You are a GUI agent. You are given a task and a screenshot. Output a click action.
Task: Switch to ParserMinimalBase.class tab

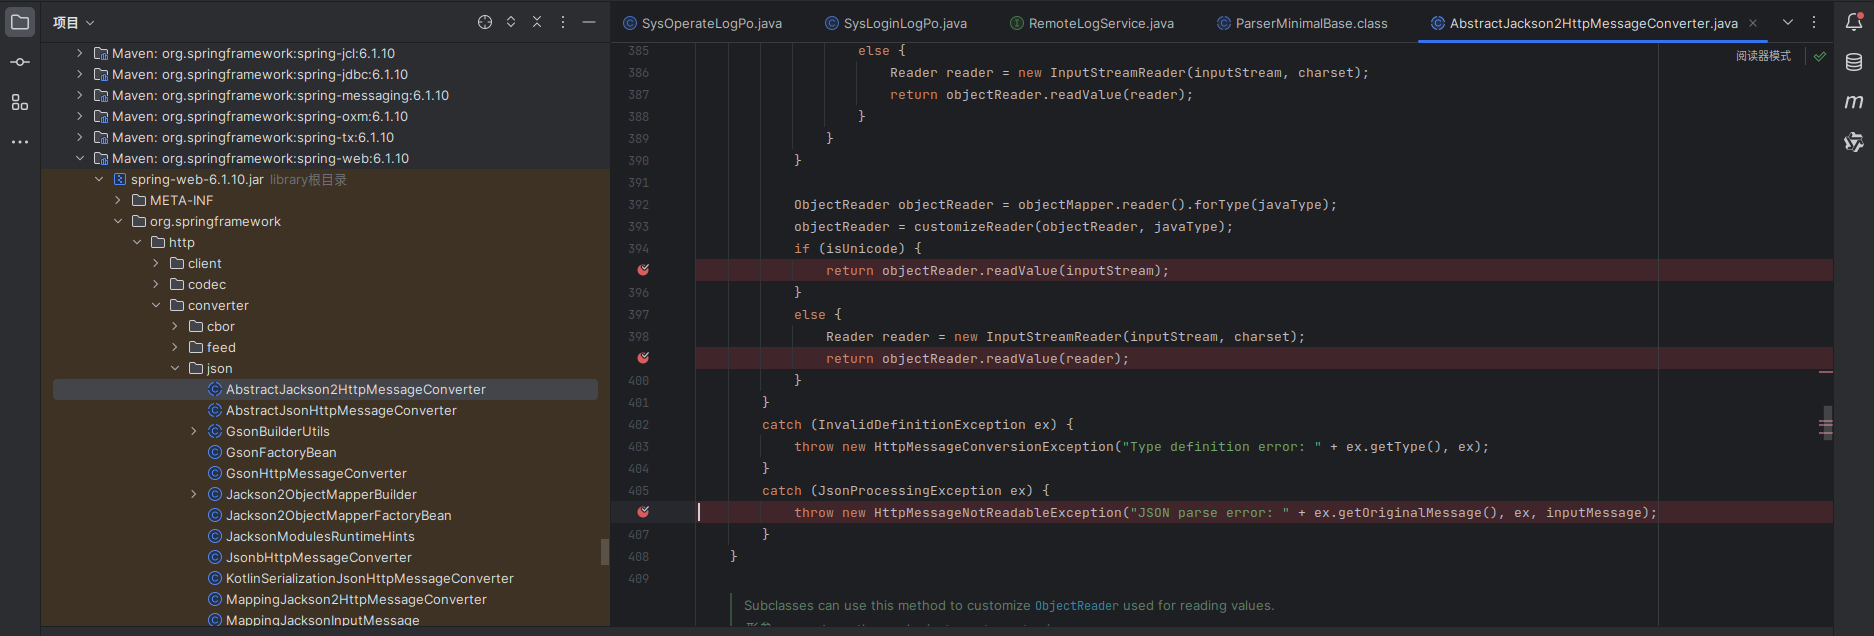point(1302,23)
